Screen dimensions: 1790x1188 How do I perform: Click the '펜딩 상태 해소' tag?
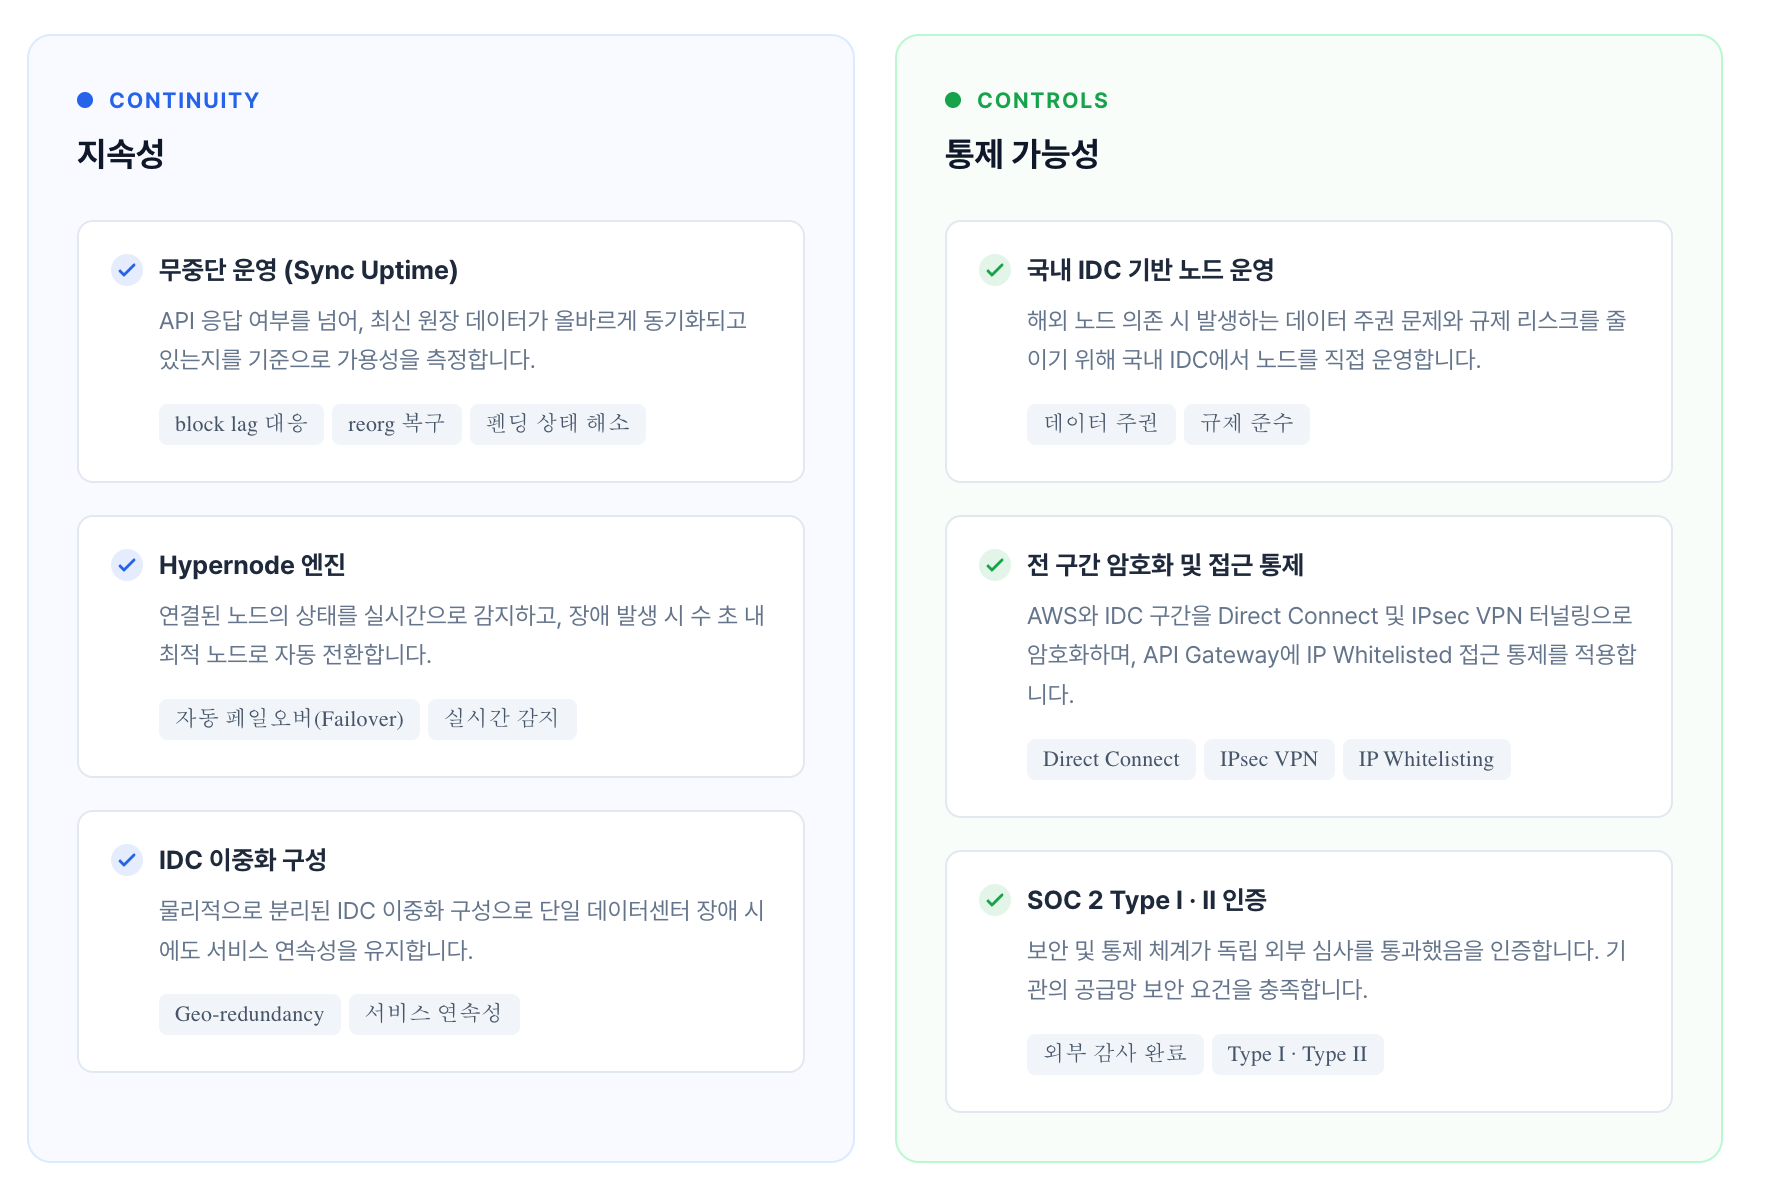tap(558, 424)
